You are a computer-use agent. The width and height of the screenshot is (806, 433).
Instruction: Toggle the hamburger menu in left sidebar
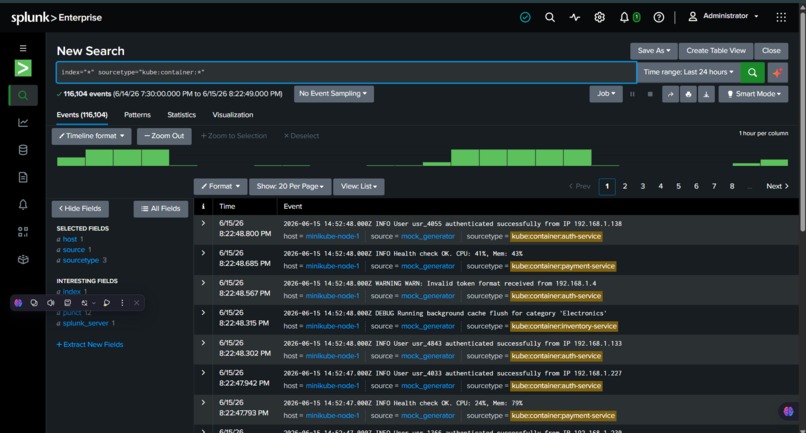point(23,48)
